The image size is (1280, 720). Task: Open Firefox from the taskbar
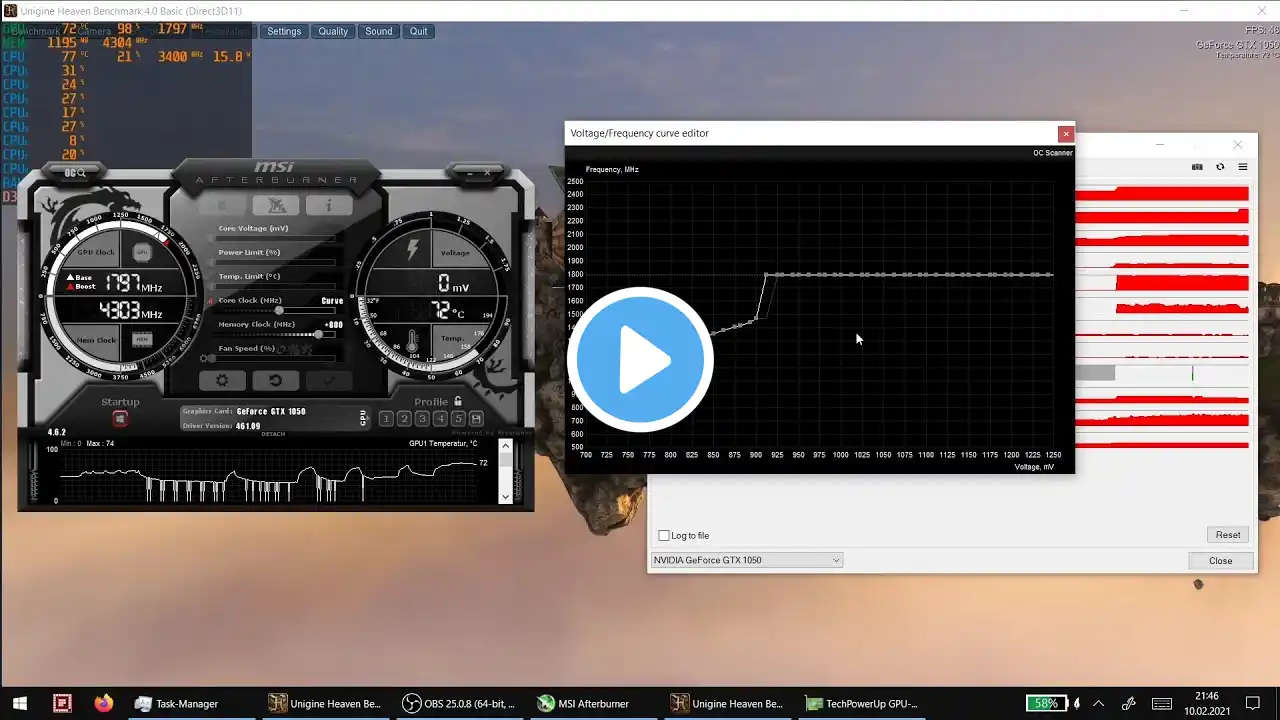tap(104, 703)
